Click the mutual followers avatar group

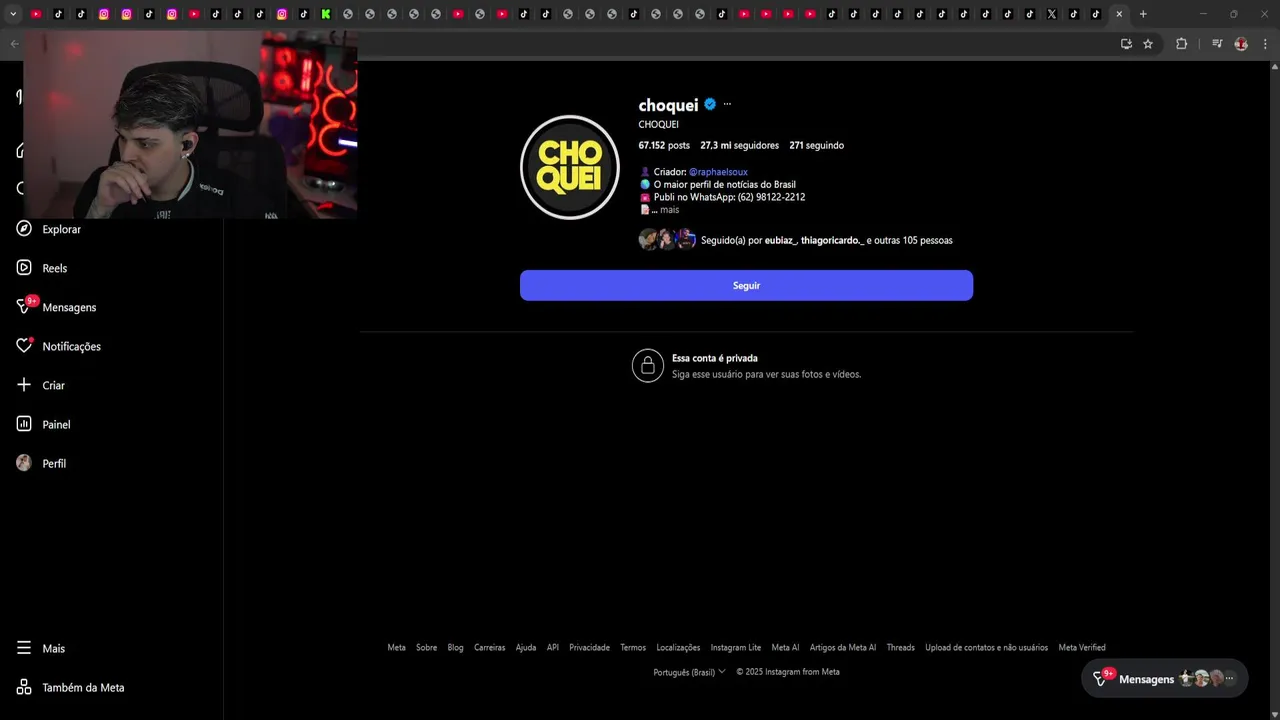point(667,239)
